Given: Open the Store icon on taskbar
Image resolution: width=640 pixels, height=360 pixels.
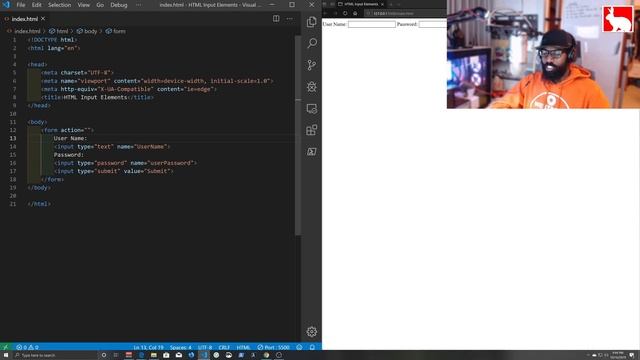Looking at the screenshot, I should pos(166,355).
